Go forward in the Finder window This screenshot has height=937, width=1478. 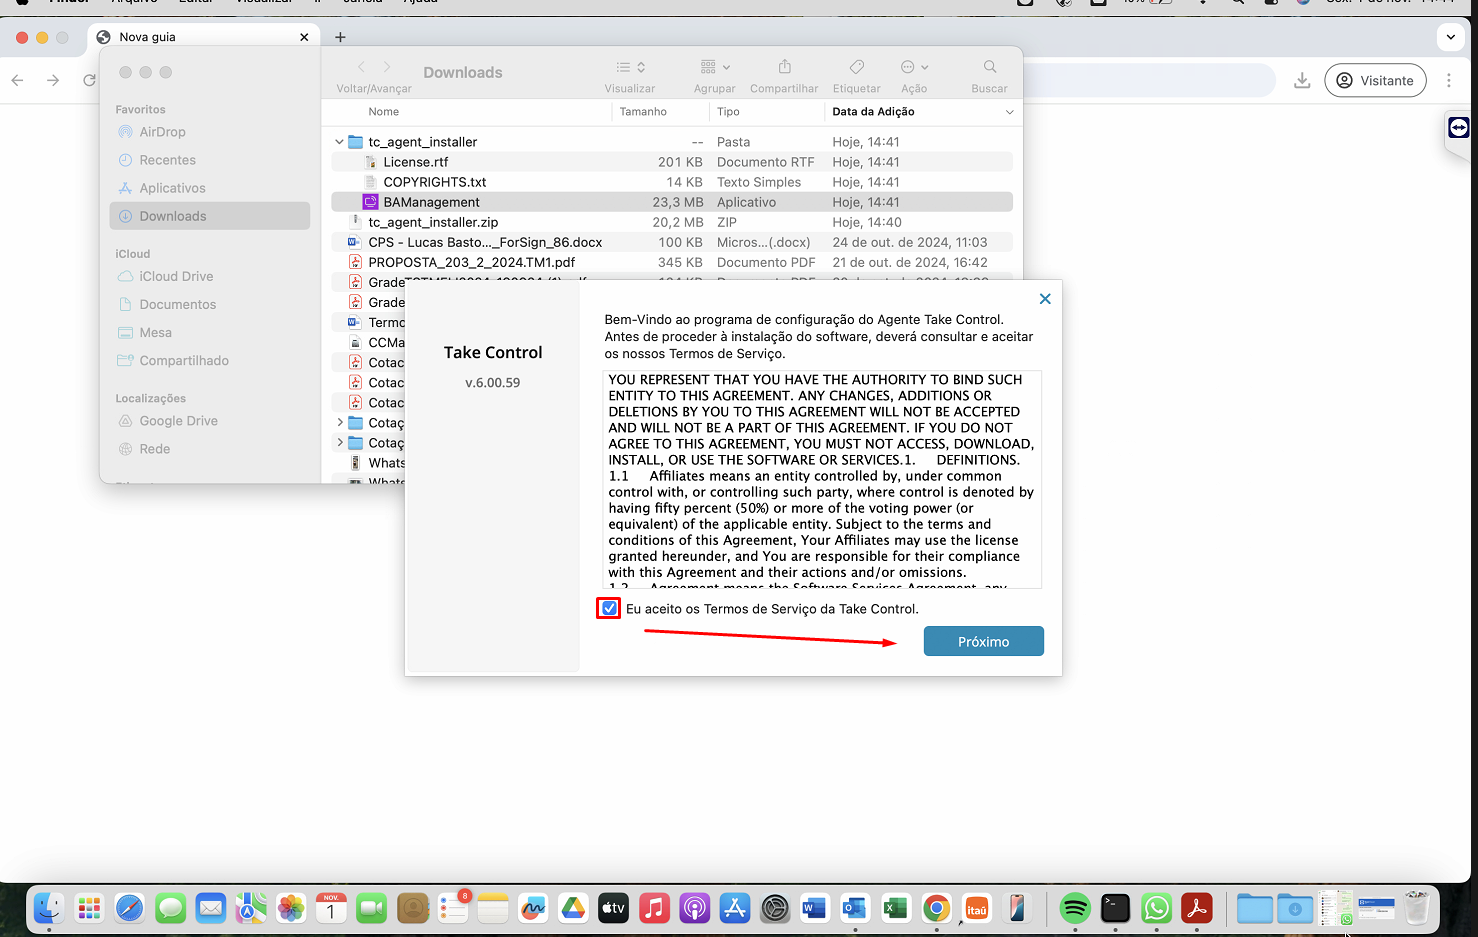point(387,67)
